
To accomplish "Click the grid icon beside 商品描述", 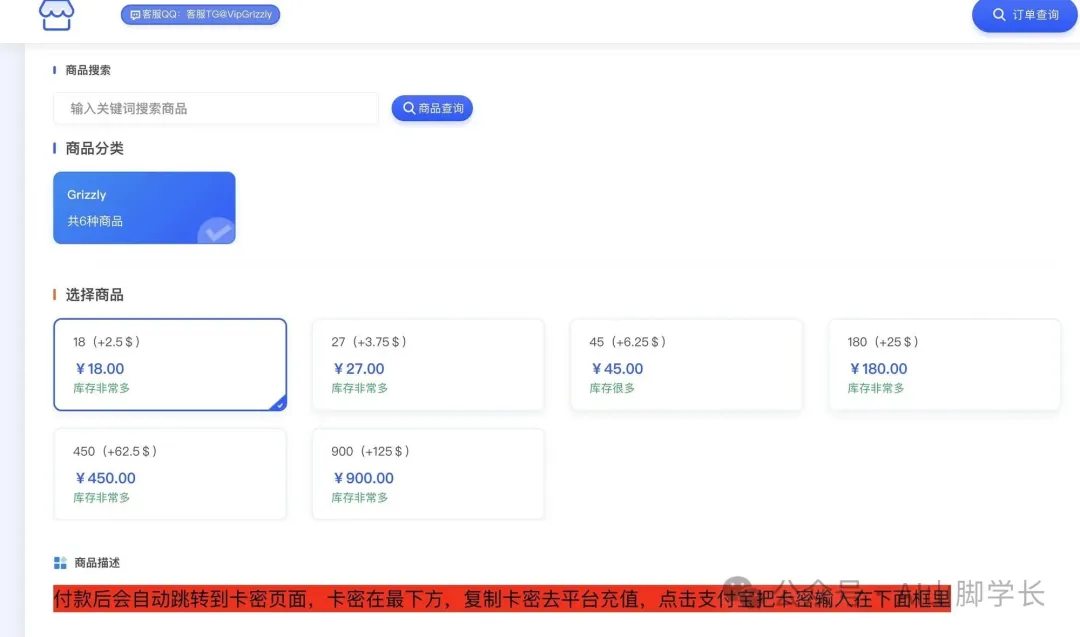I will pyautogui.click(x=60, y=563).
